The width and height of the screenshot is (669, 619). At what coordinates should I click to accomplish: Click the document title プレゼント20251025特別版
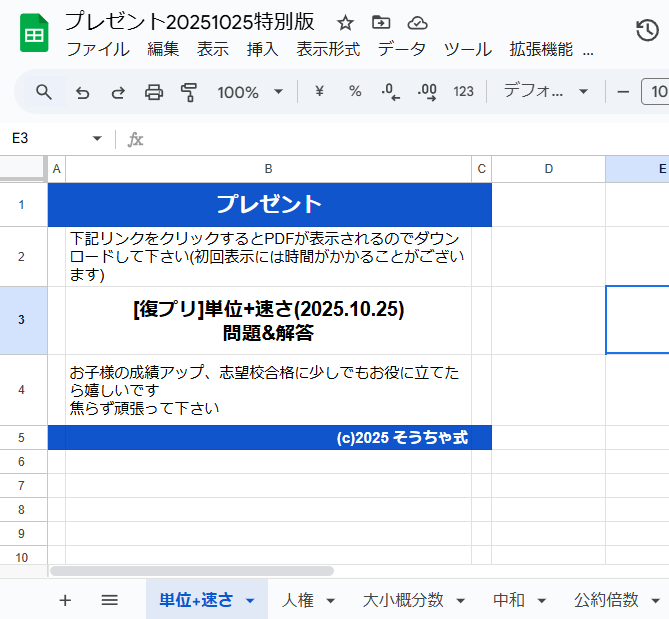click(190, 21)
